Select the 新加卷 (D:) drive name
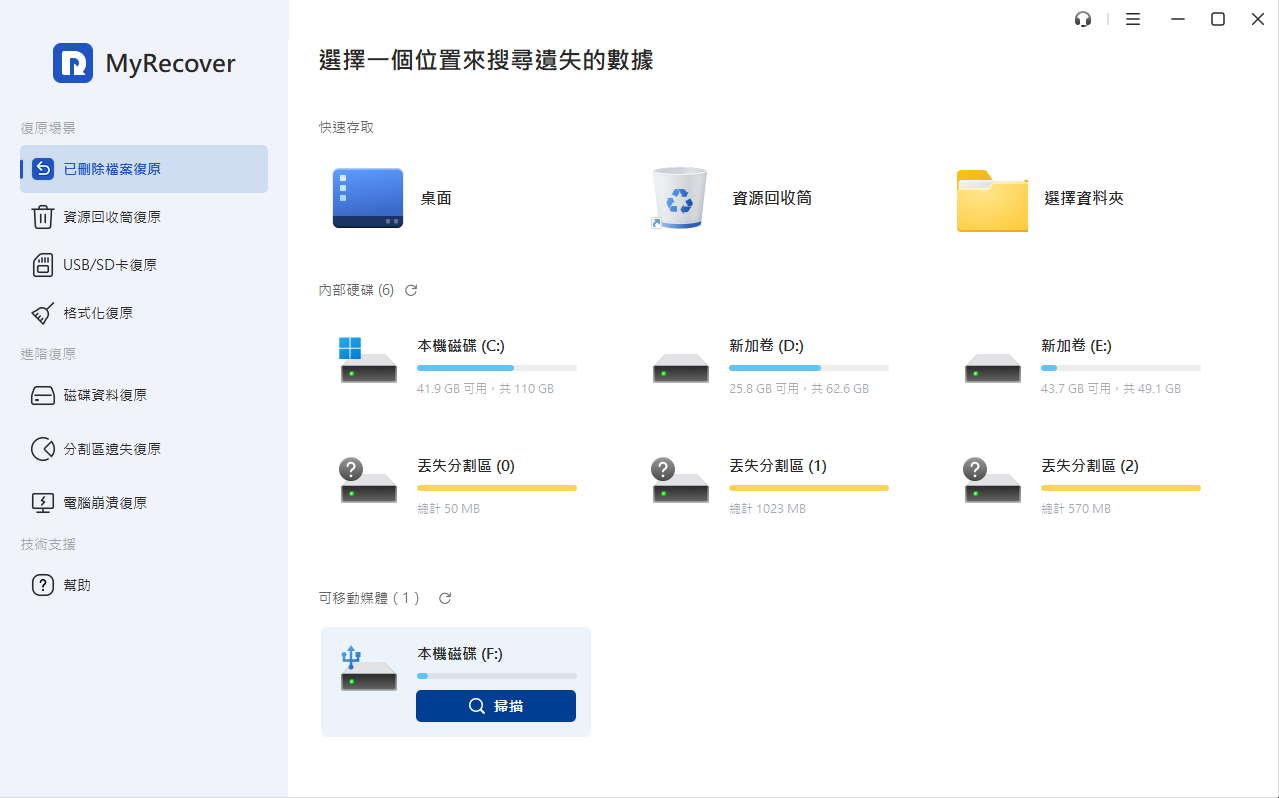The image size is (1279, 798). tap(767, 346)
